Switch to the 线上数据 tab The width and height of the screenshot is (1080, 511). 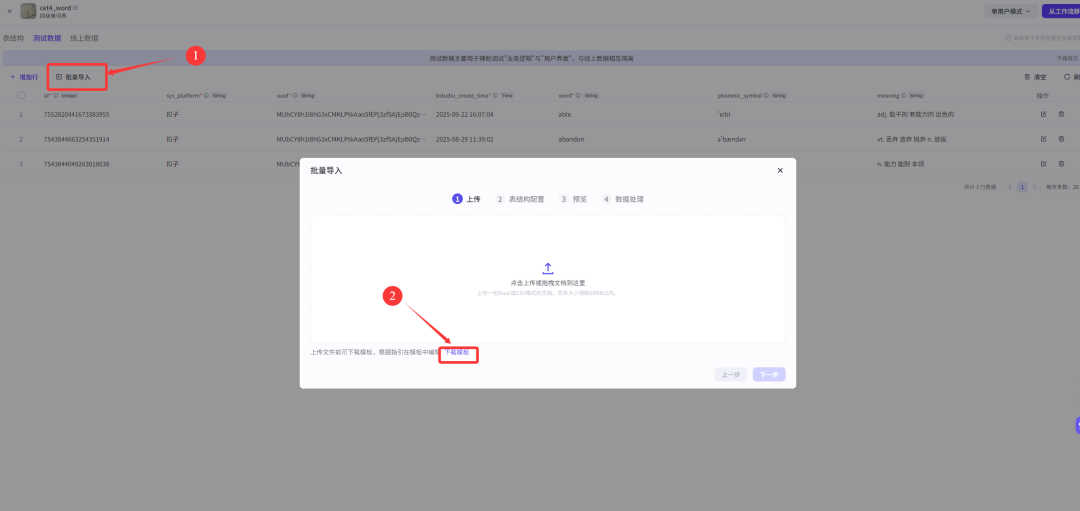tap(84, 38)
